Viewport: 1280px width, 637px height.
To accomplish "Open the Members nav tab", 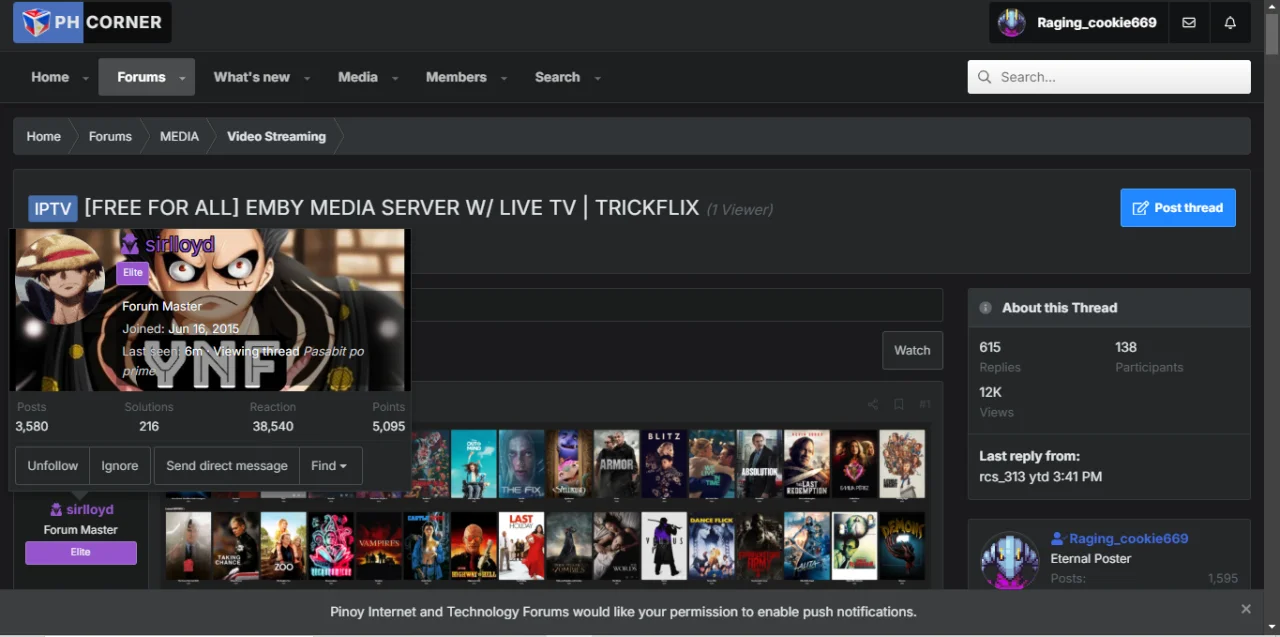I will [456, 77].
